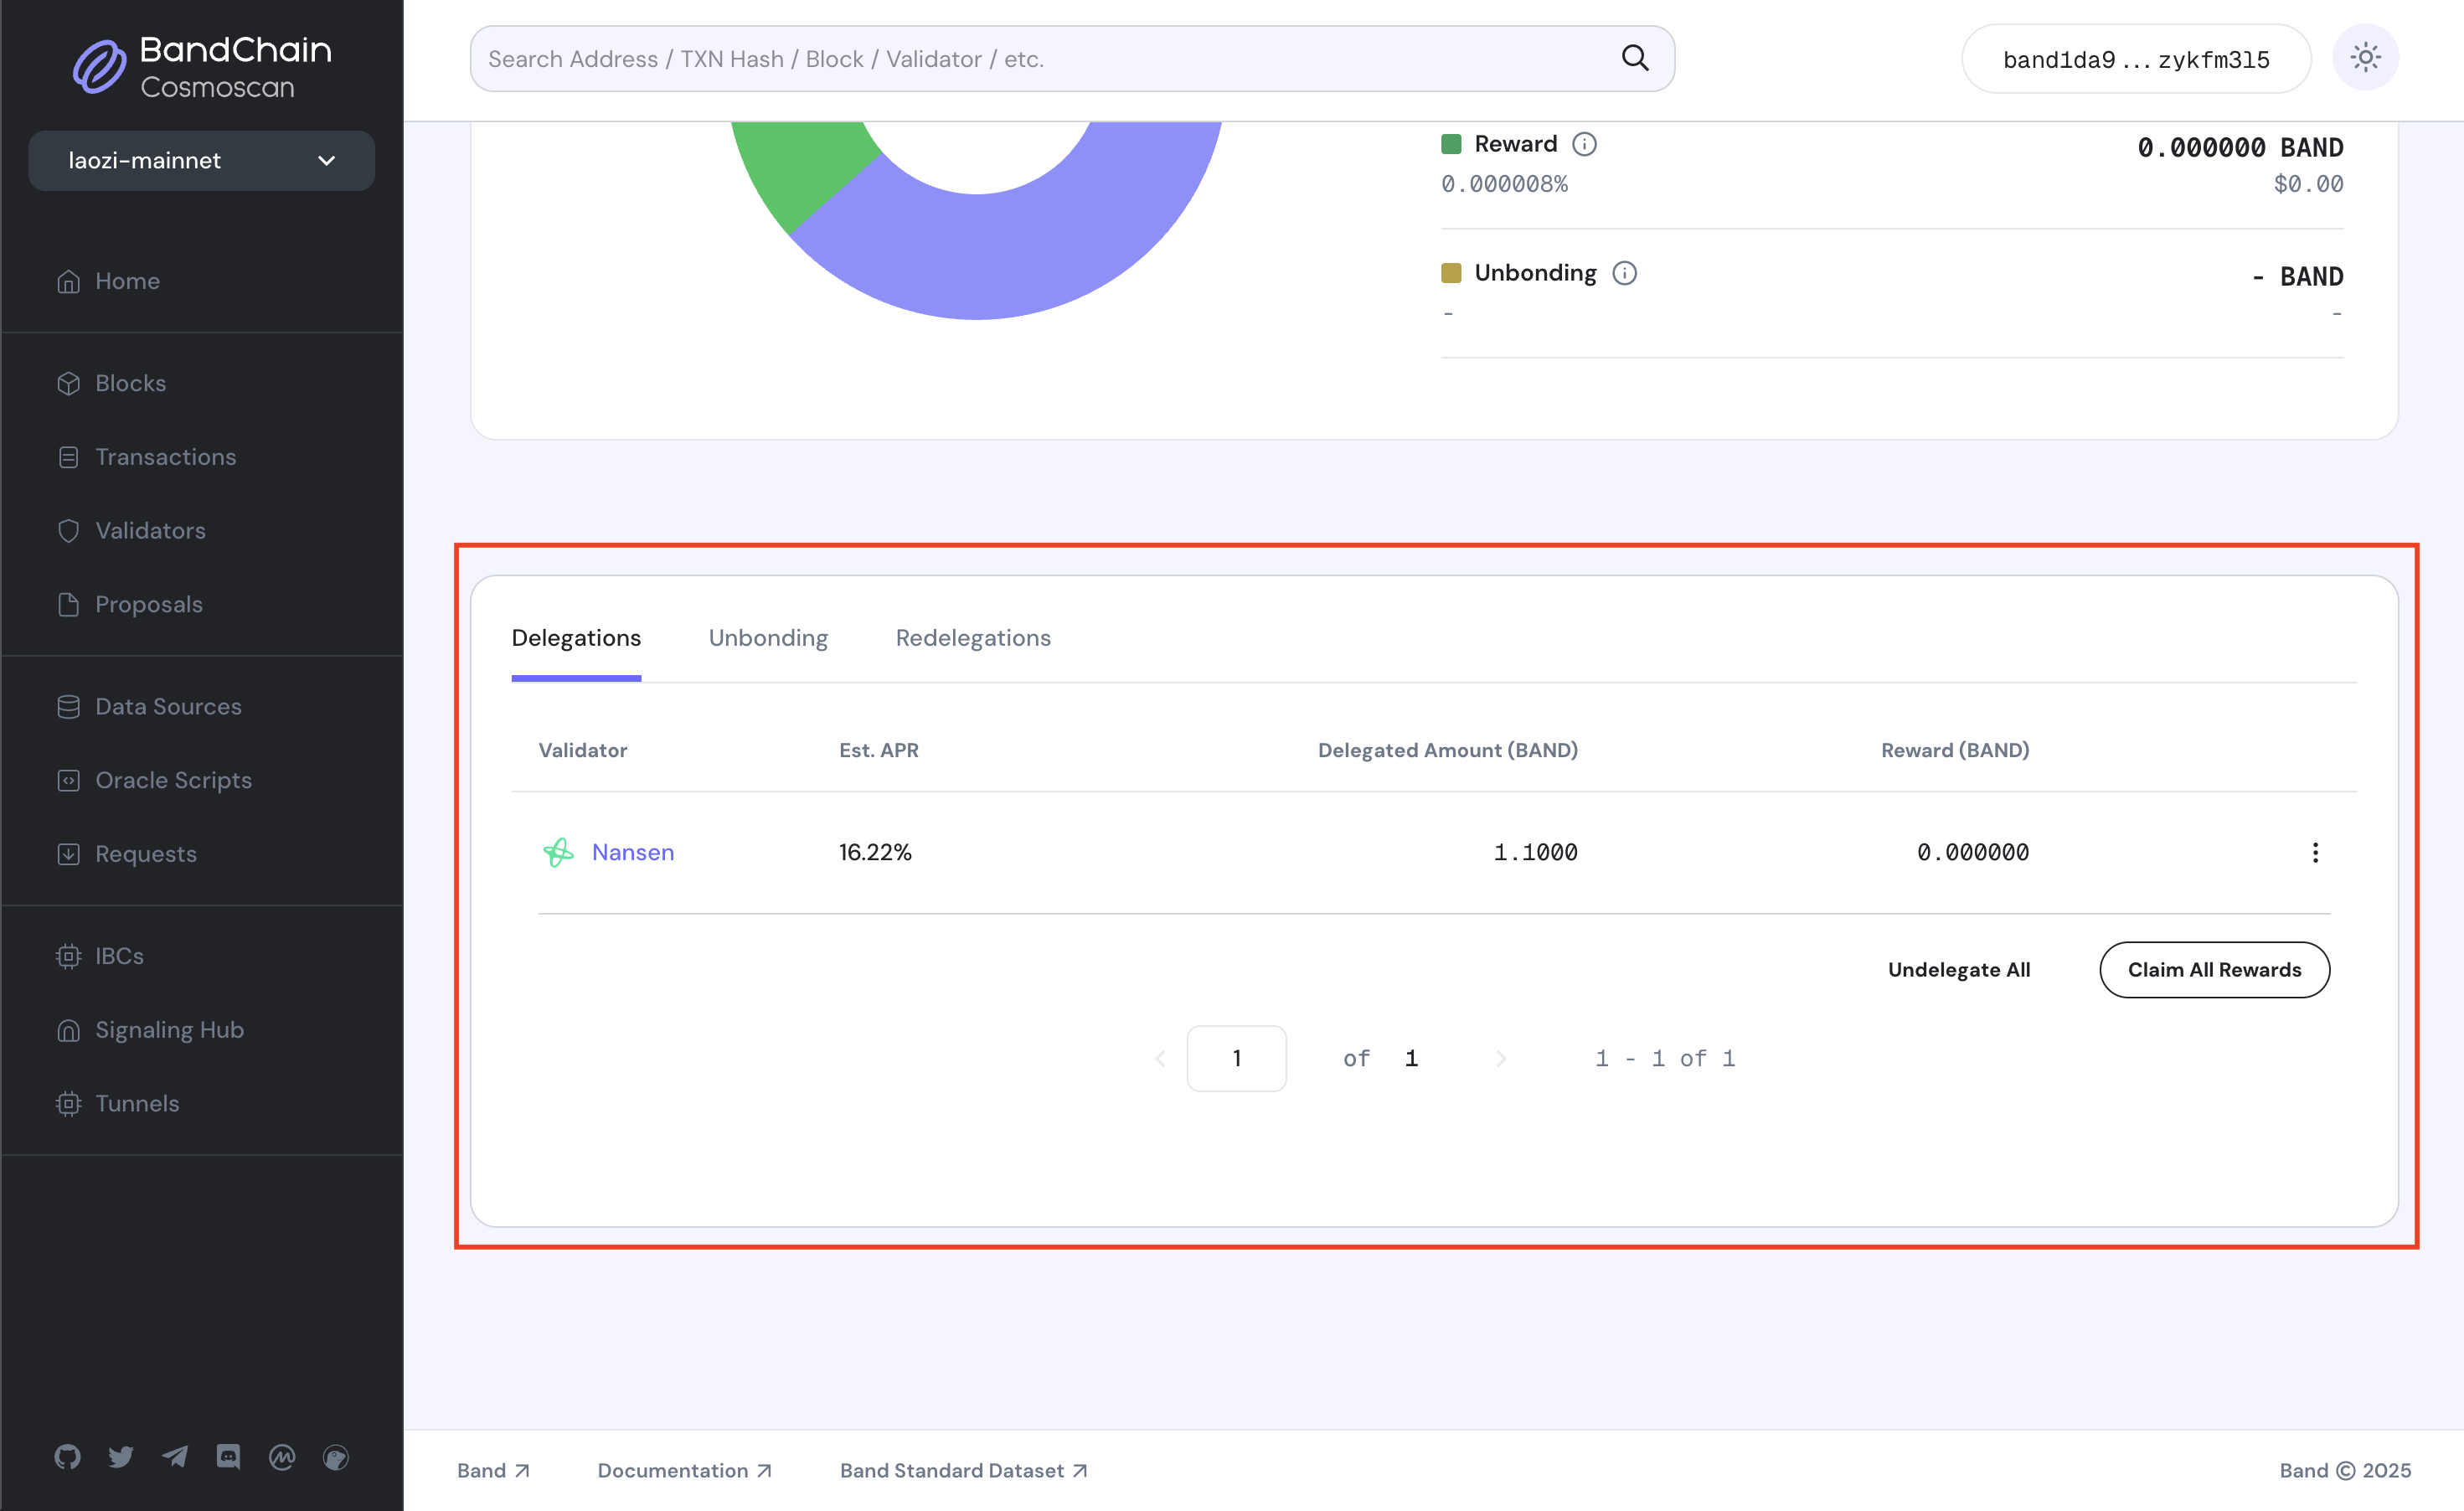Open the Discord community icon
The height and width of the screenshot is (1511, 2464).
[x=228, y=1456]
